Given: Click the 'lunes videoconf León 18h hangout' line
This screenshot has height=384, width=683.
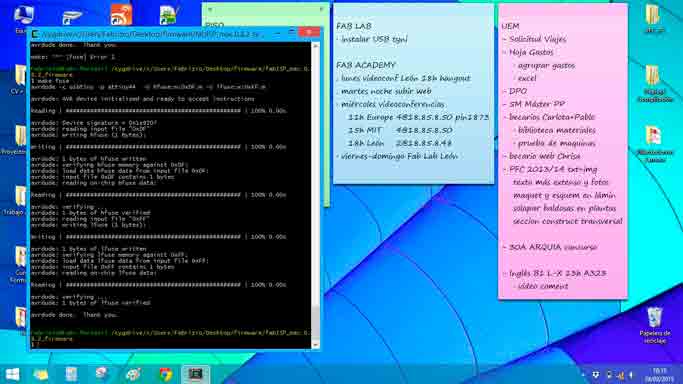Looking at the screenshot, I should click(x=405, y=78).
